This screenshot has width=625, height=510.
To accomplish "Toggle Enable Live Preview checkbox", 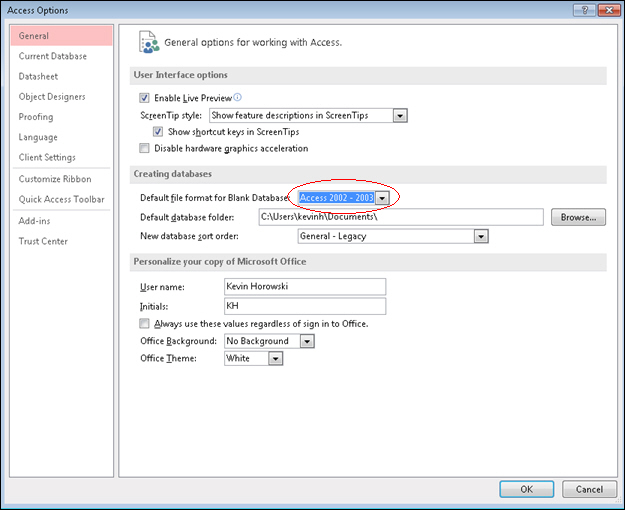I will pos(144,98).
